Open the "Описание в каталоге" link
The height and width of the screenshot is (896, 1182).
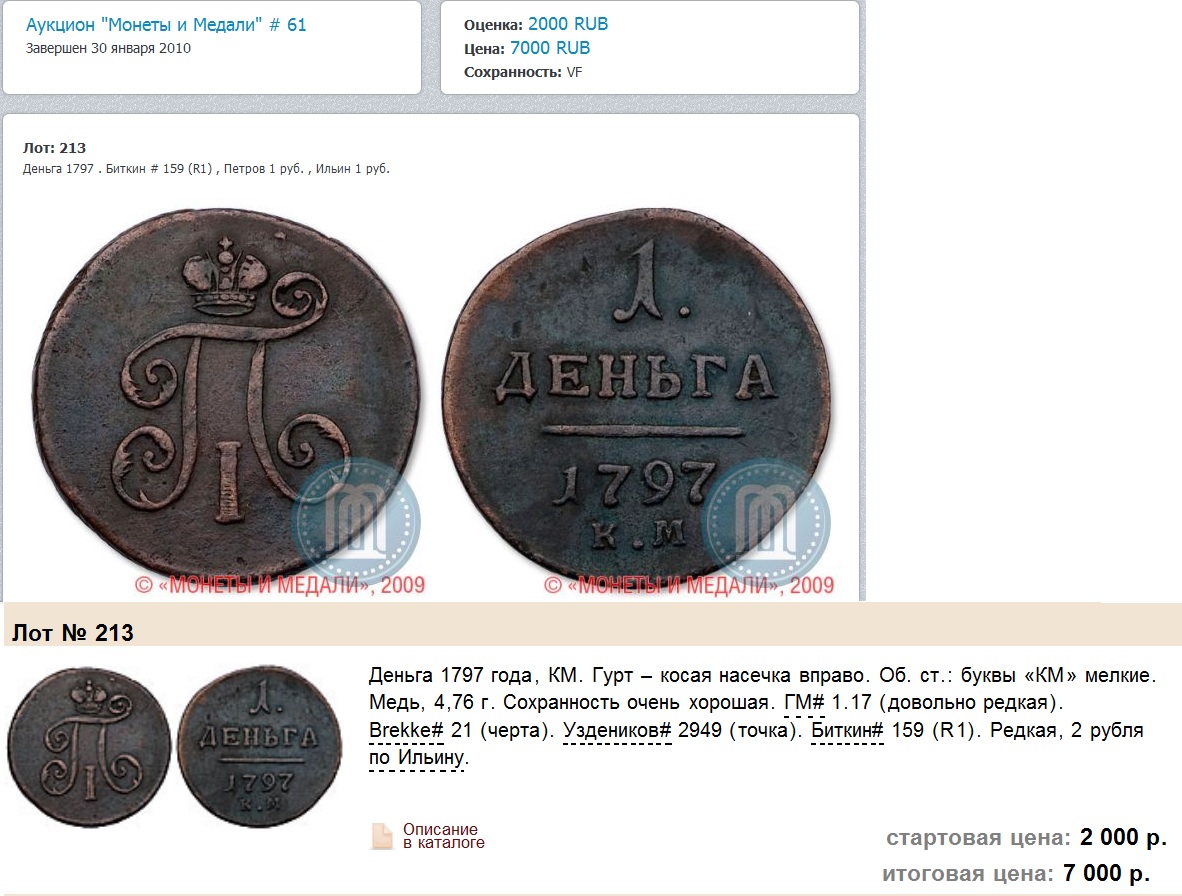(443, 836)
